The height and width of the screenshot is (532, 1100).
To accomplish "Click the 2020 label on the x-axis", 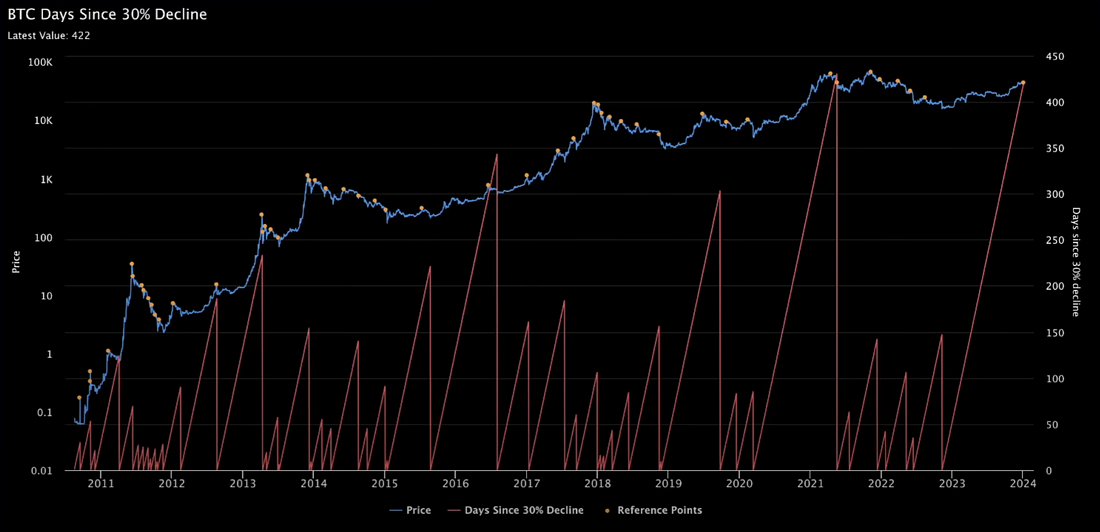I will point(739,483).
